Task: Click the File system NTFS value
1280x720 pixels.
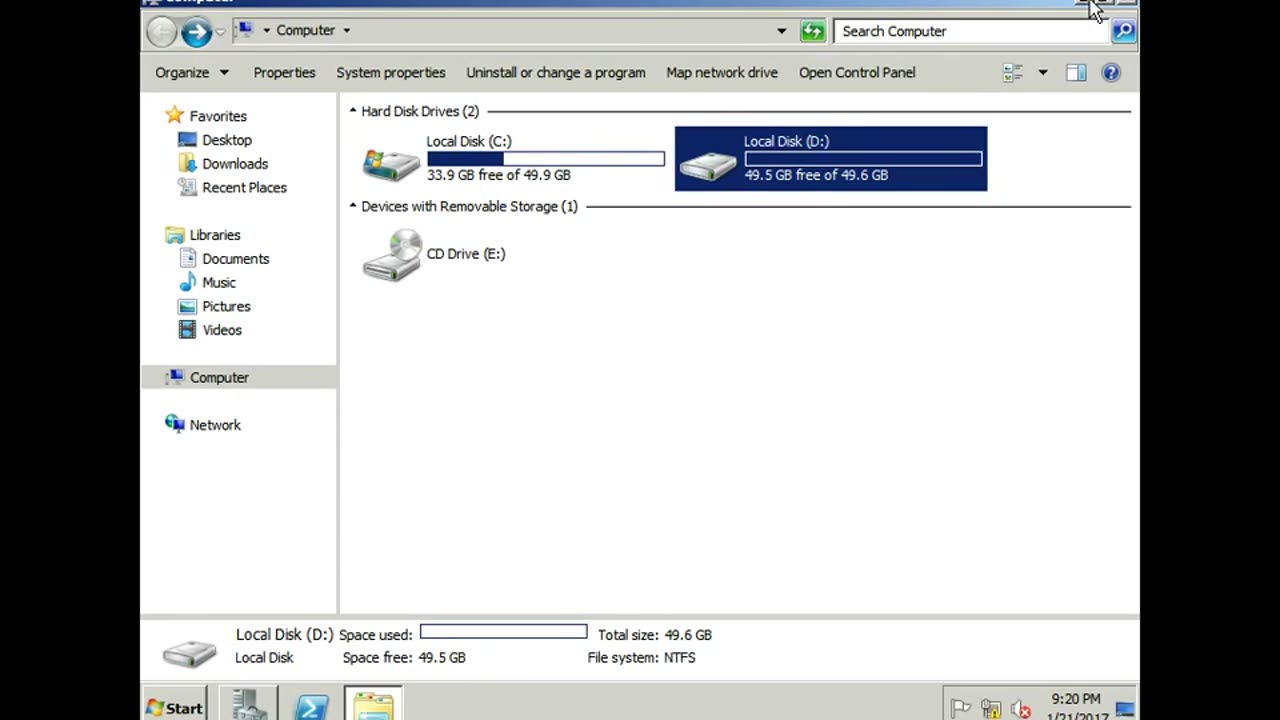Action: click(680, 657)
